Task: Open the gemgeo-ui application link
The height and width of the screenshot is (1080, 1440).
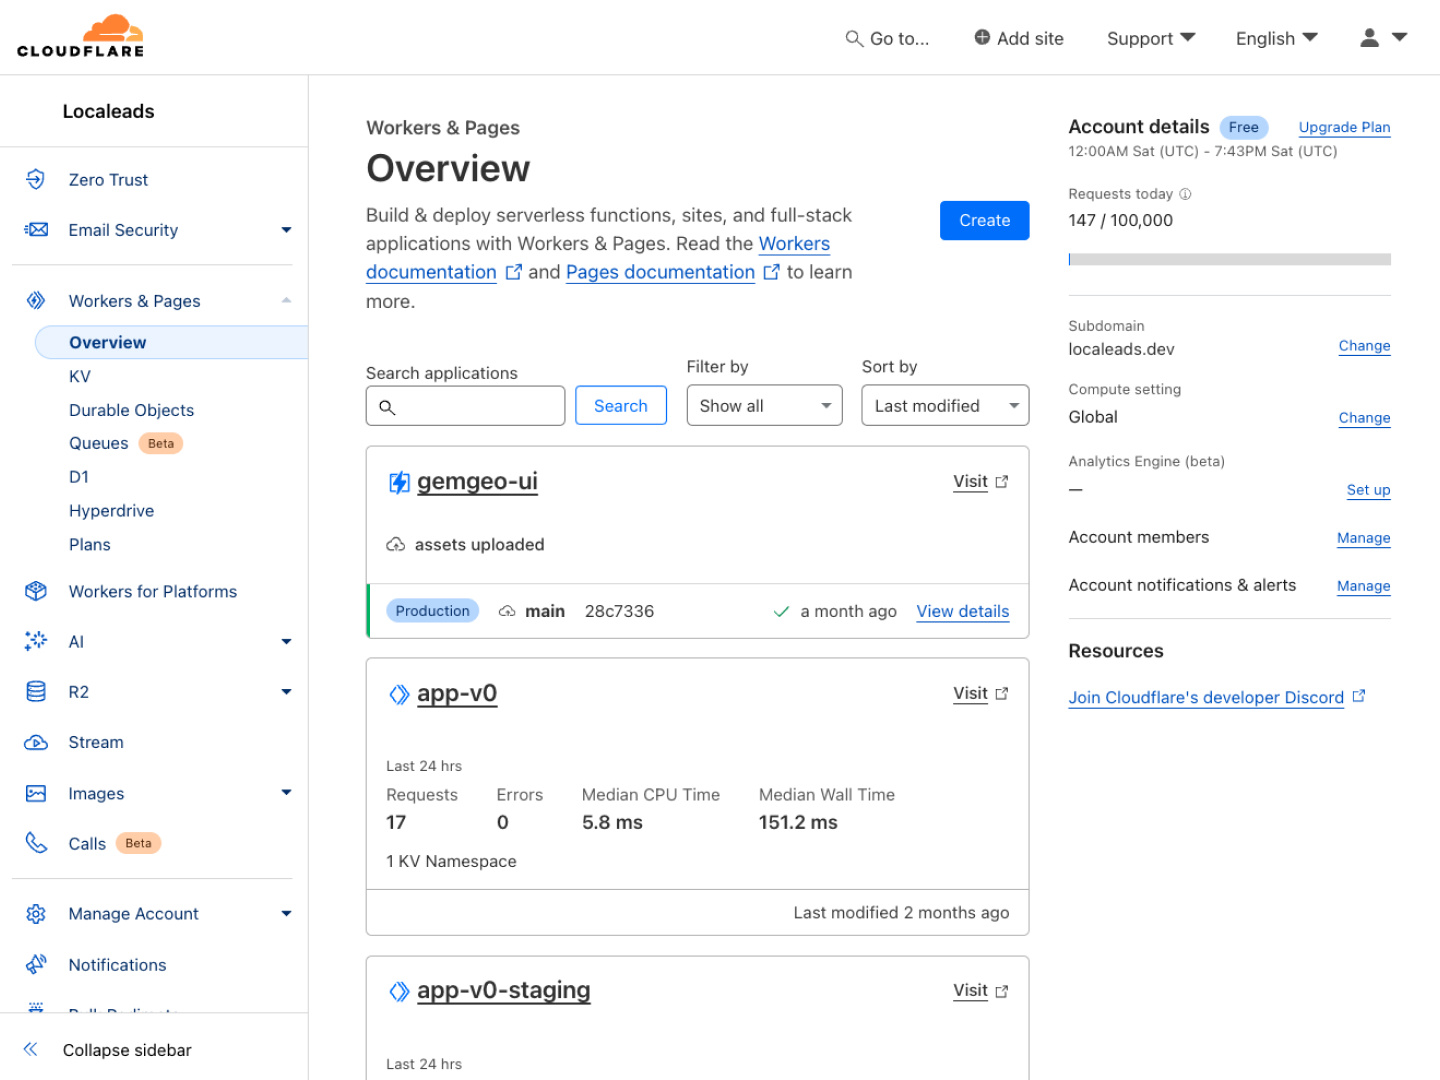Action: 477,482
